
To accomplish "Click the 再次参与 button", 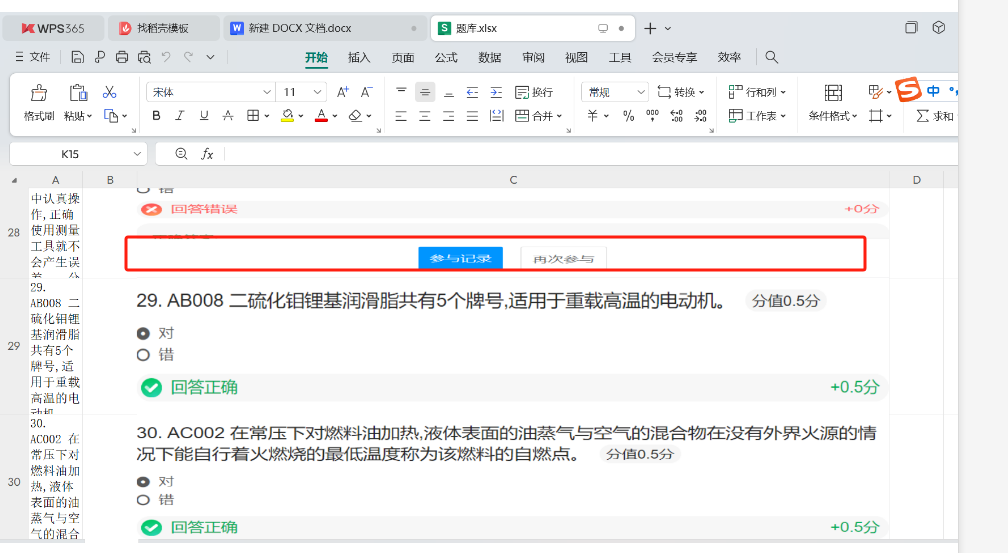I will pos(563,258).
